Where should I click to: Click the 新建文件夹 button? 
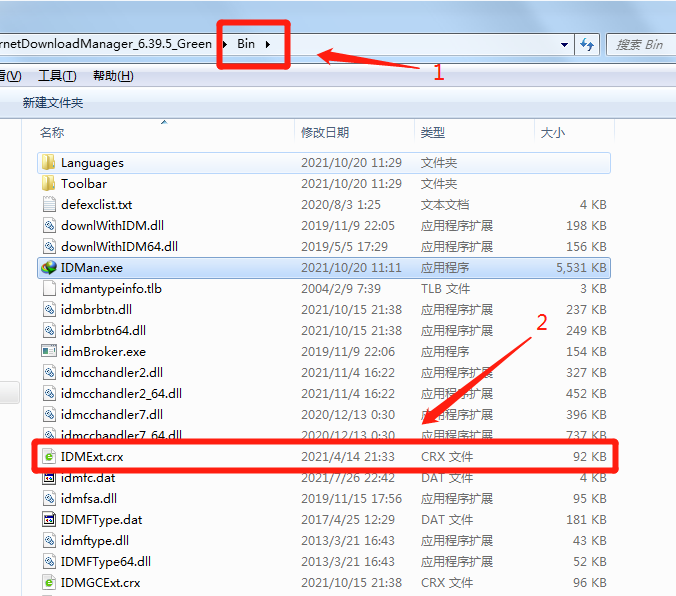[x=53, y=103]
